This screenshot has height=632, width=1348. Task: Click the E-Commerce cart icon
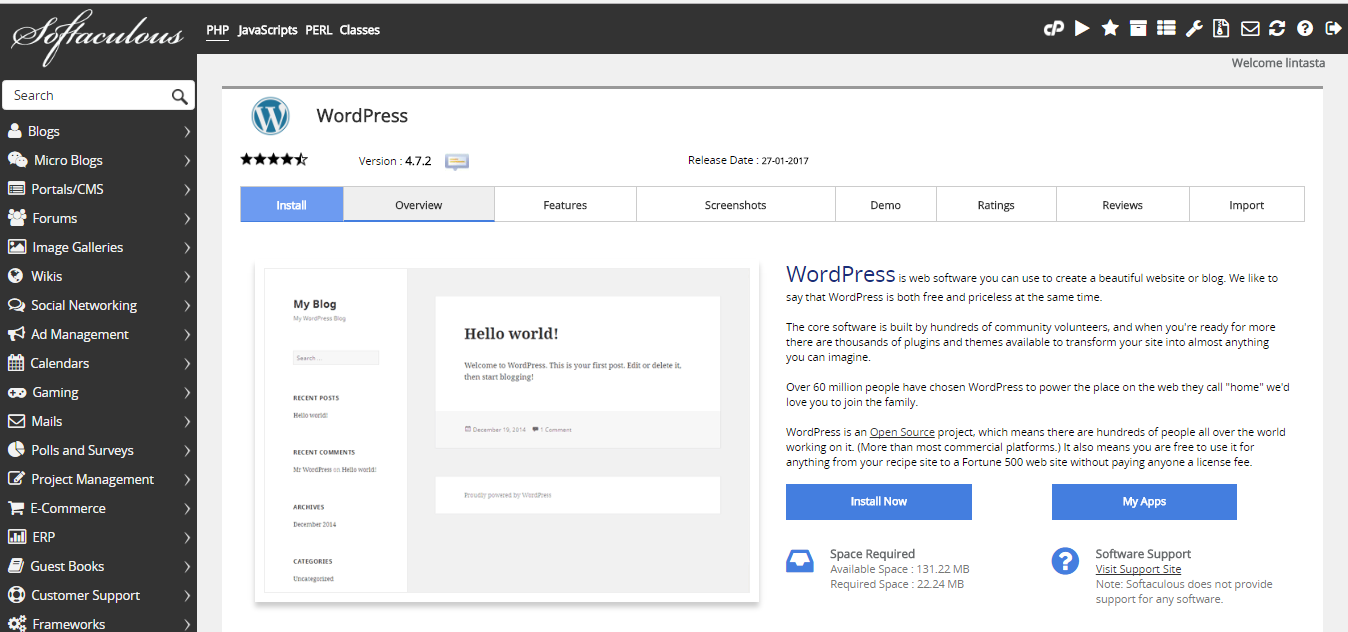[x=16, y=508]
